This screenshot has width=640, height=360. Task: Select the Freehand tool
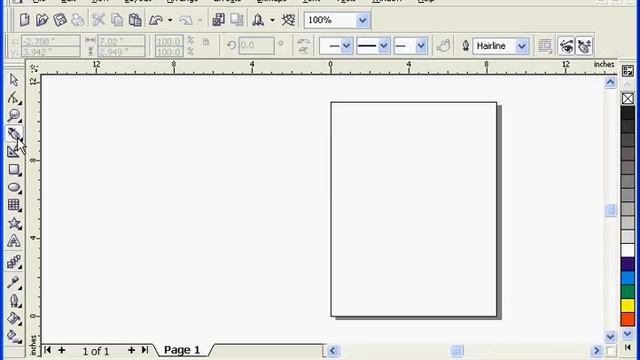(14, 134)
